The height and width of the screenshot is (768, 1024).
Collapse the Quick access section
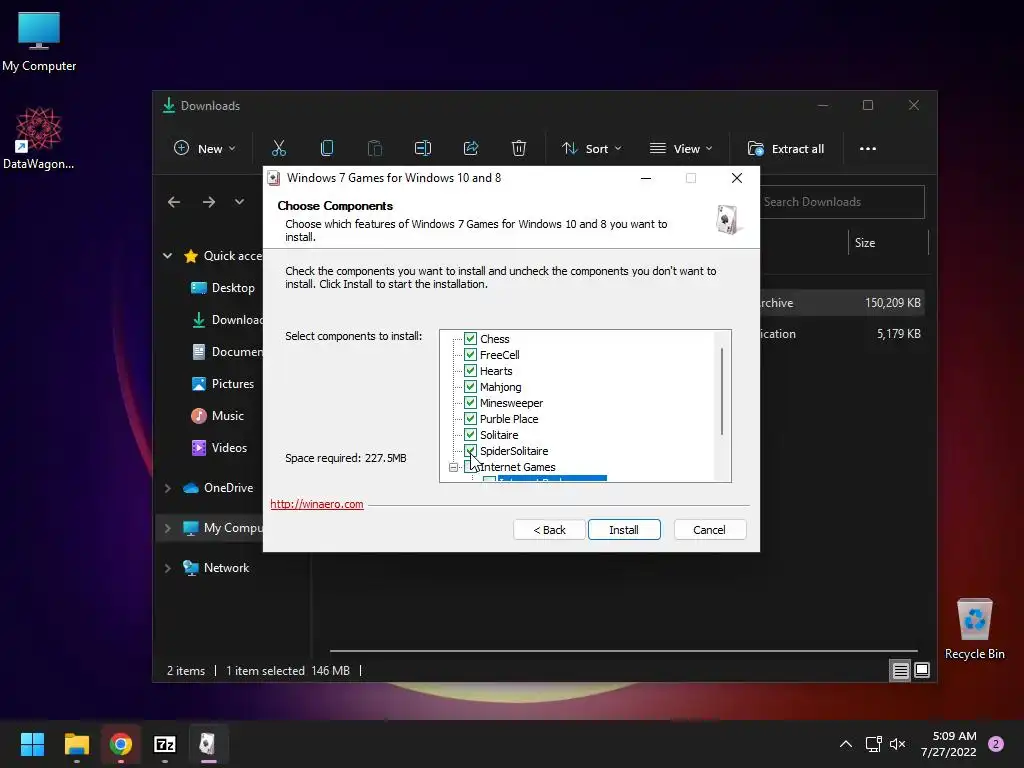click(168, 256)
